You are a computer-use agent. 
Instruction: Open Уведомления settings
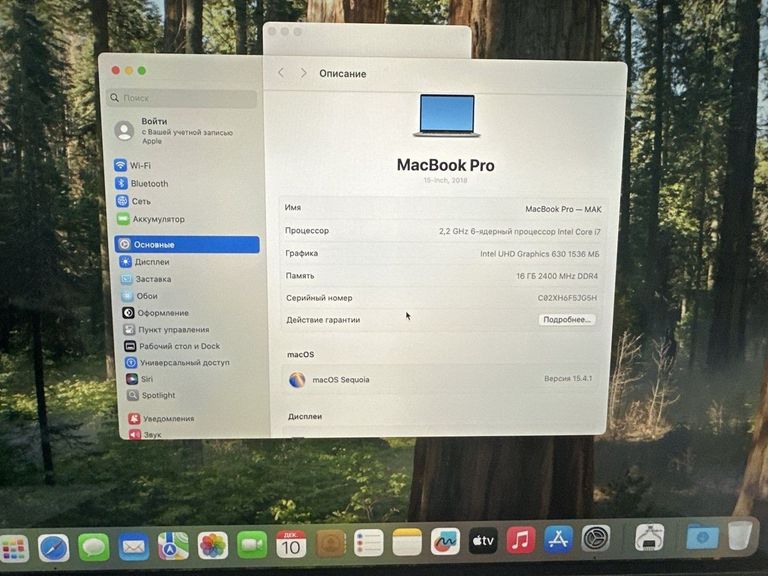coord(162,419)
